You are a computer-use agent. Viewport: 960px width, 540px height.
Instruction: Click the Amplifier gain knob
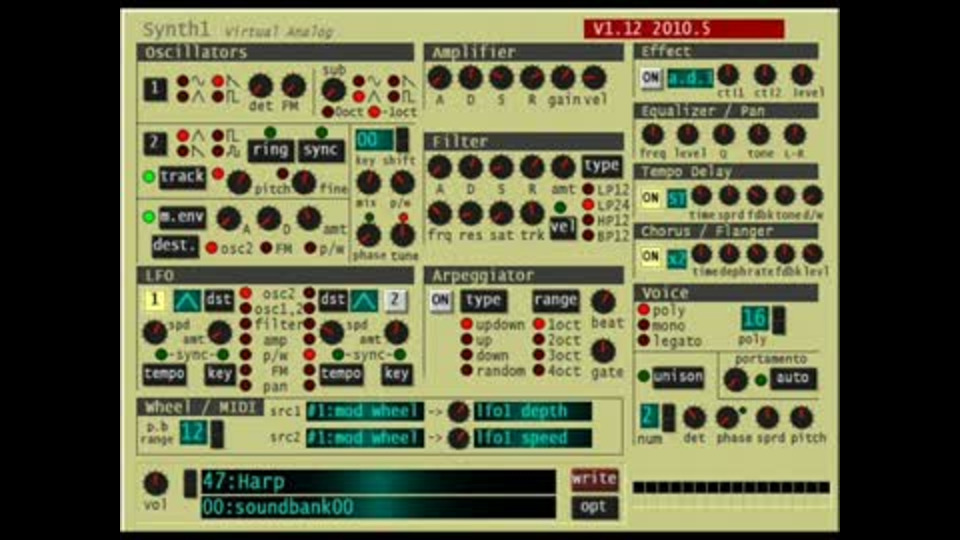pyautogui.click(x=563, y=78)
